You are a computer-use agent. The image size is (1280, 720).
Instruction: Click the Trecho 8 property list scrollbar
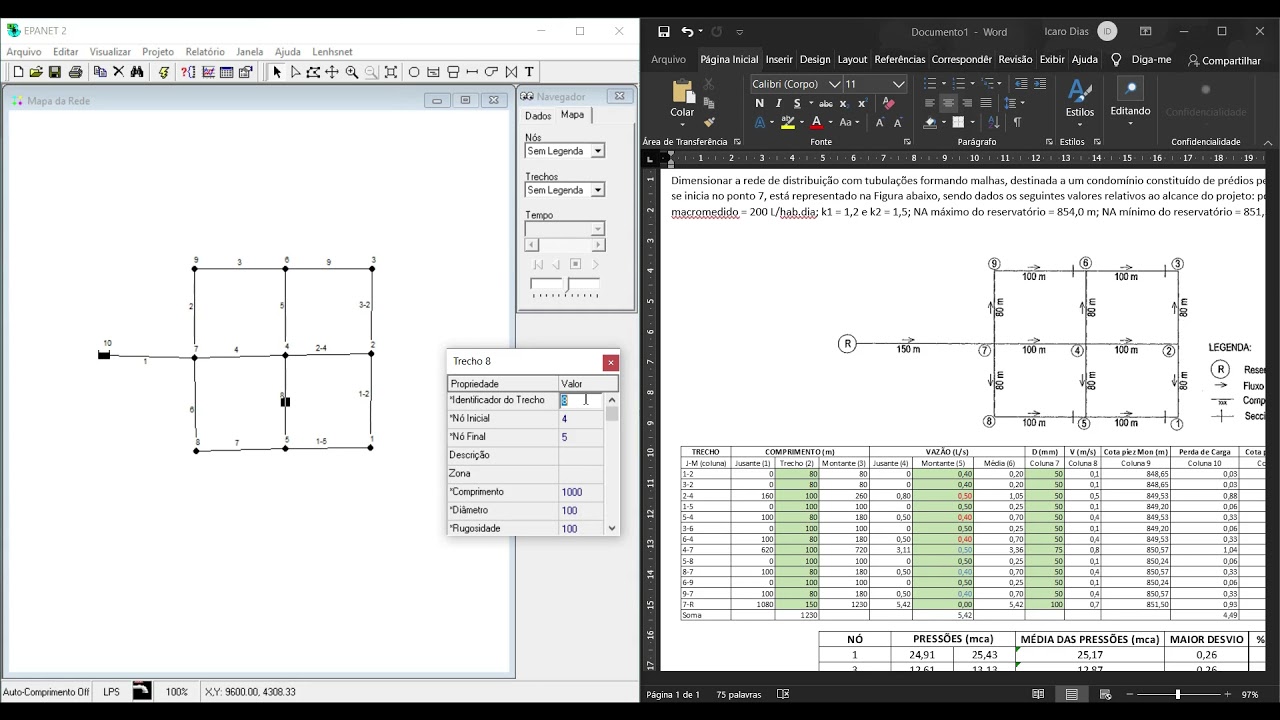(612, 464)
